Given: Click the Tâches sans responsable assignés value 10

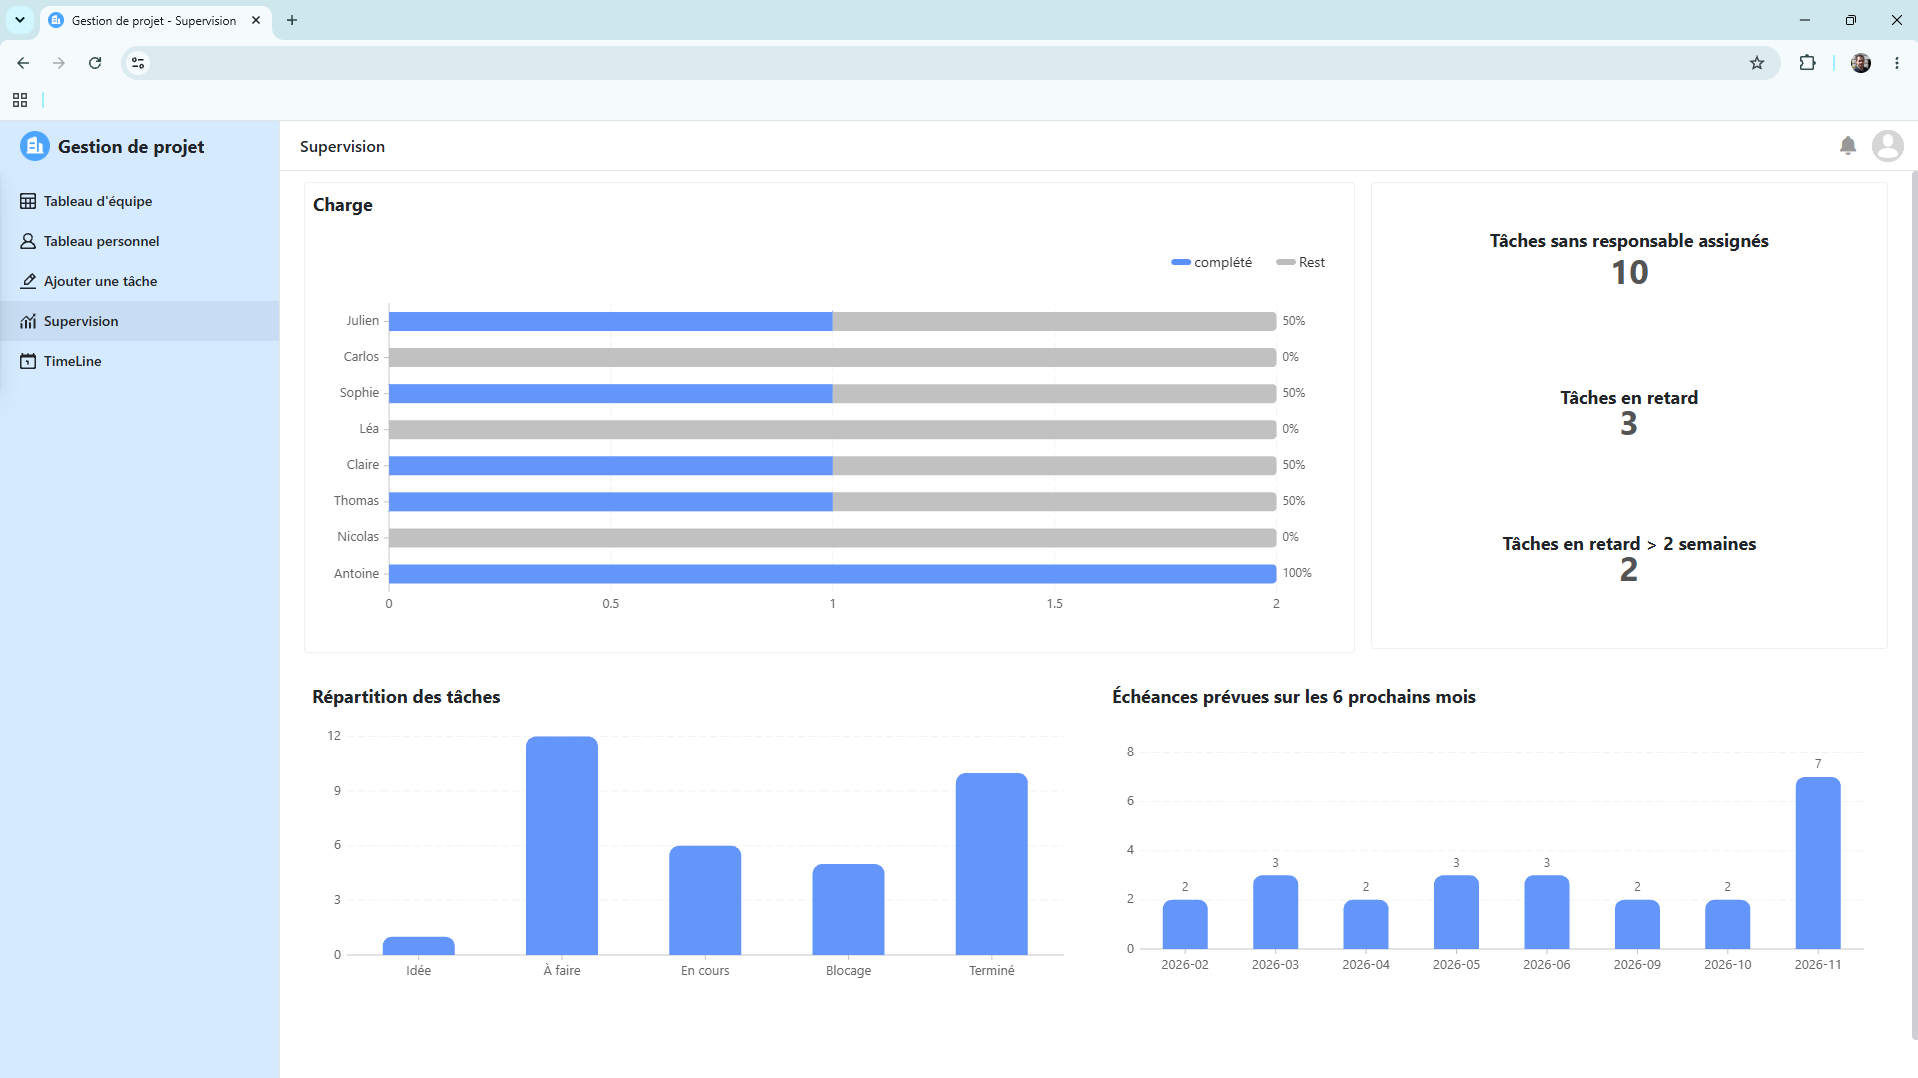Looking at the screenshot, I should click(x=1629, y=273).
